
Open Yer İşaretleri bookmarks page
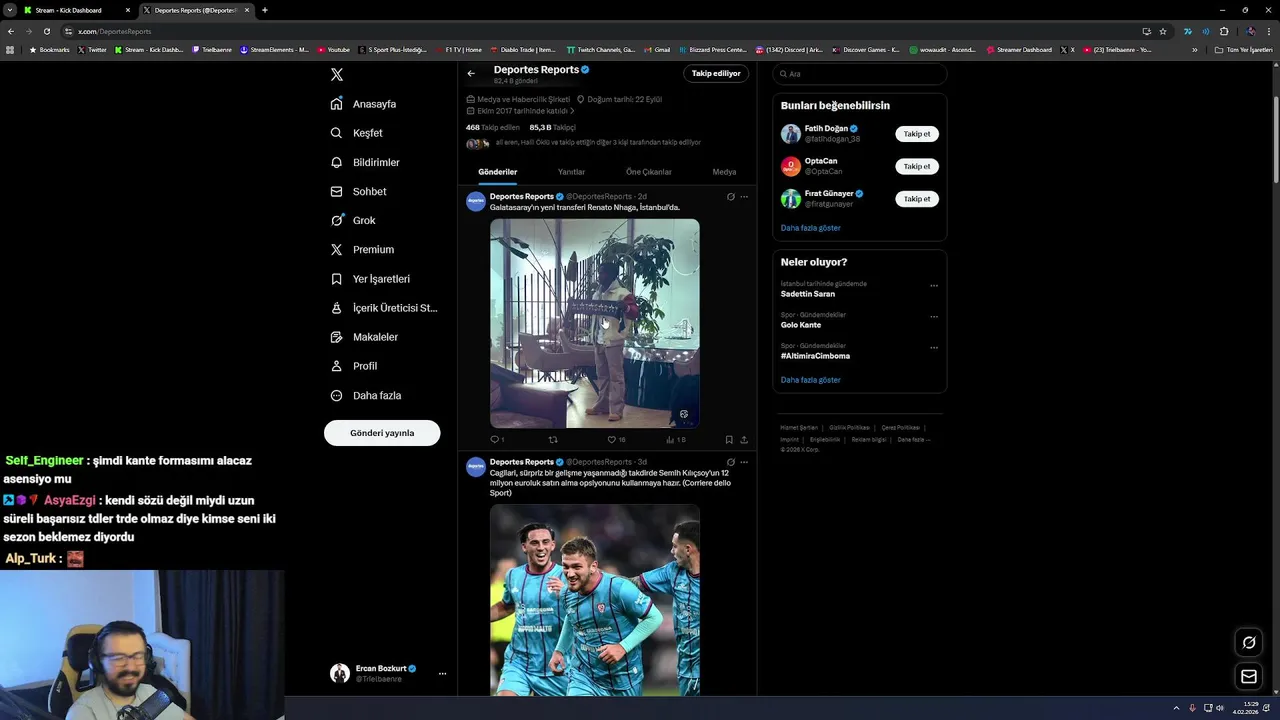click(x=370, y=279)
